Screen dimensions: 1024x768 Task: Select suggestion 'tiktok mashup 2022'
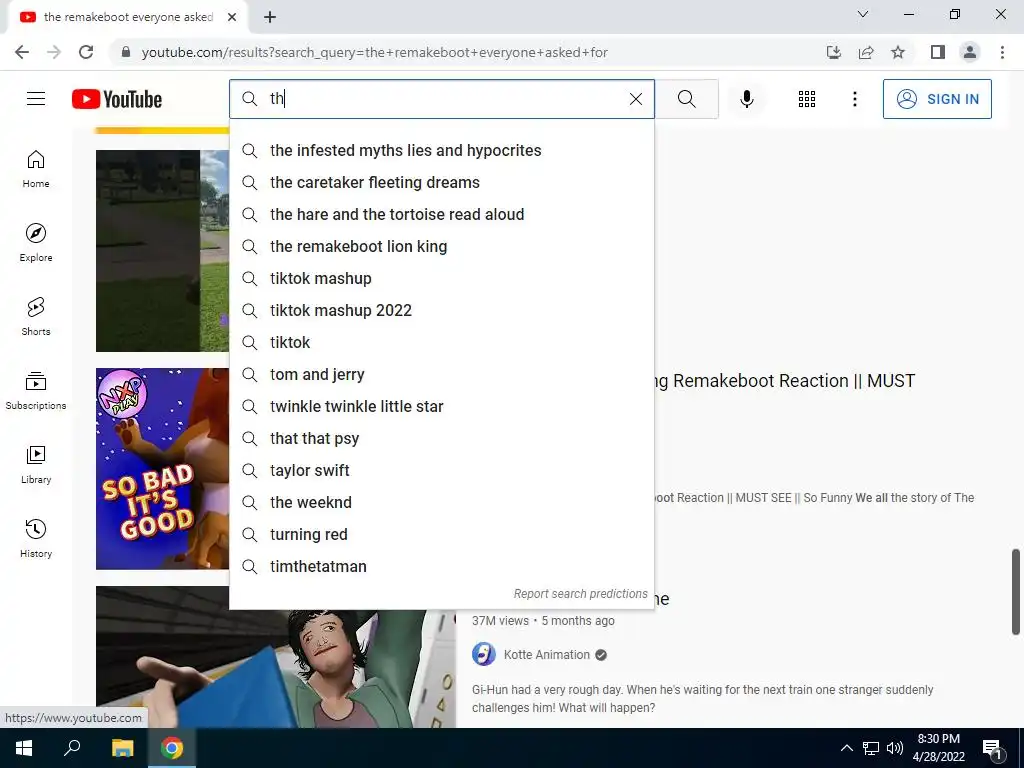coord(441,310)
